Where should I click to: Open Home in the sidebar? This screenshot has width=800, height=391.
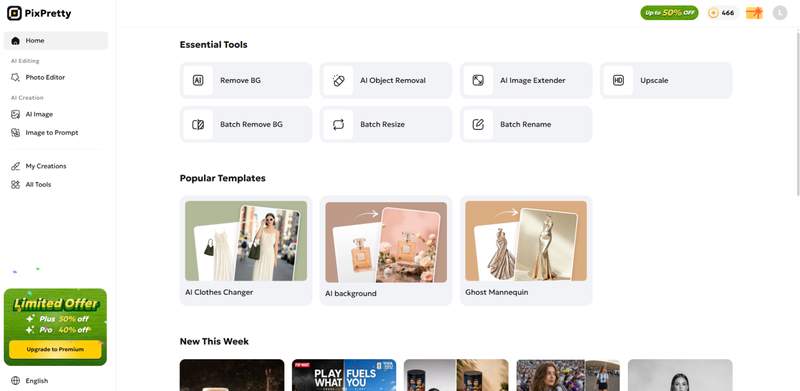coord(56,41)
